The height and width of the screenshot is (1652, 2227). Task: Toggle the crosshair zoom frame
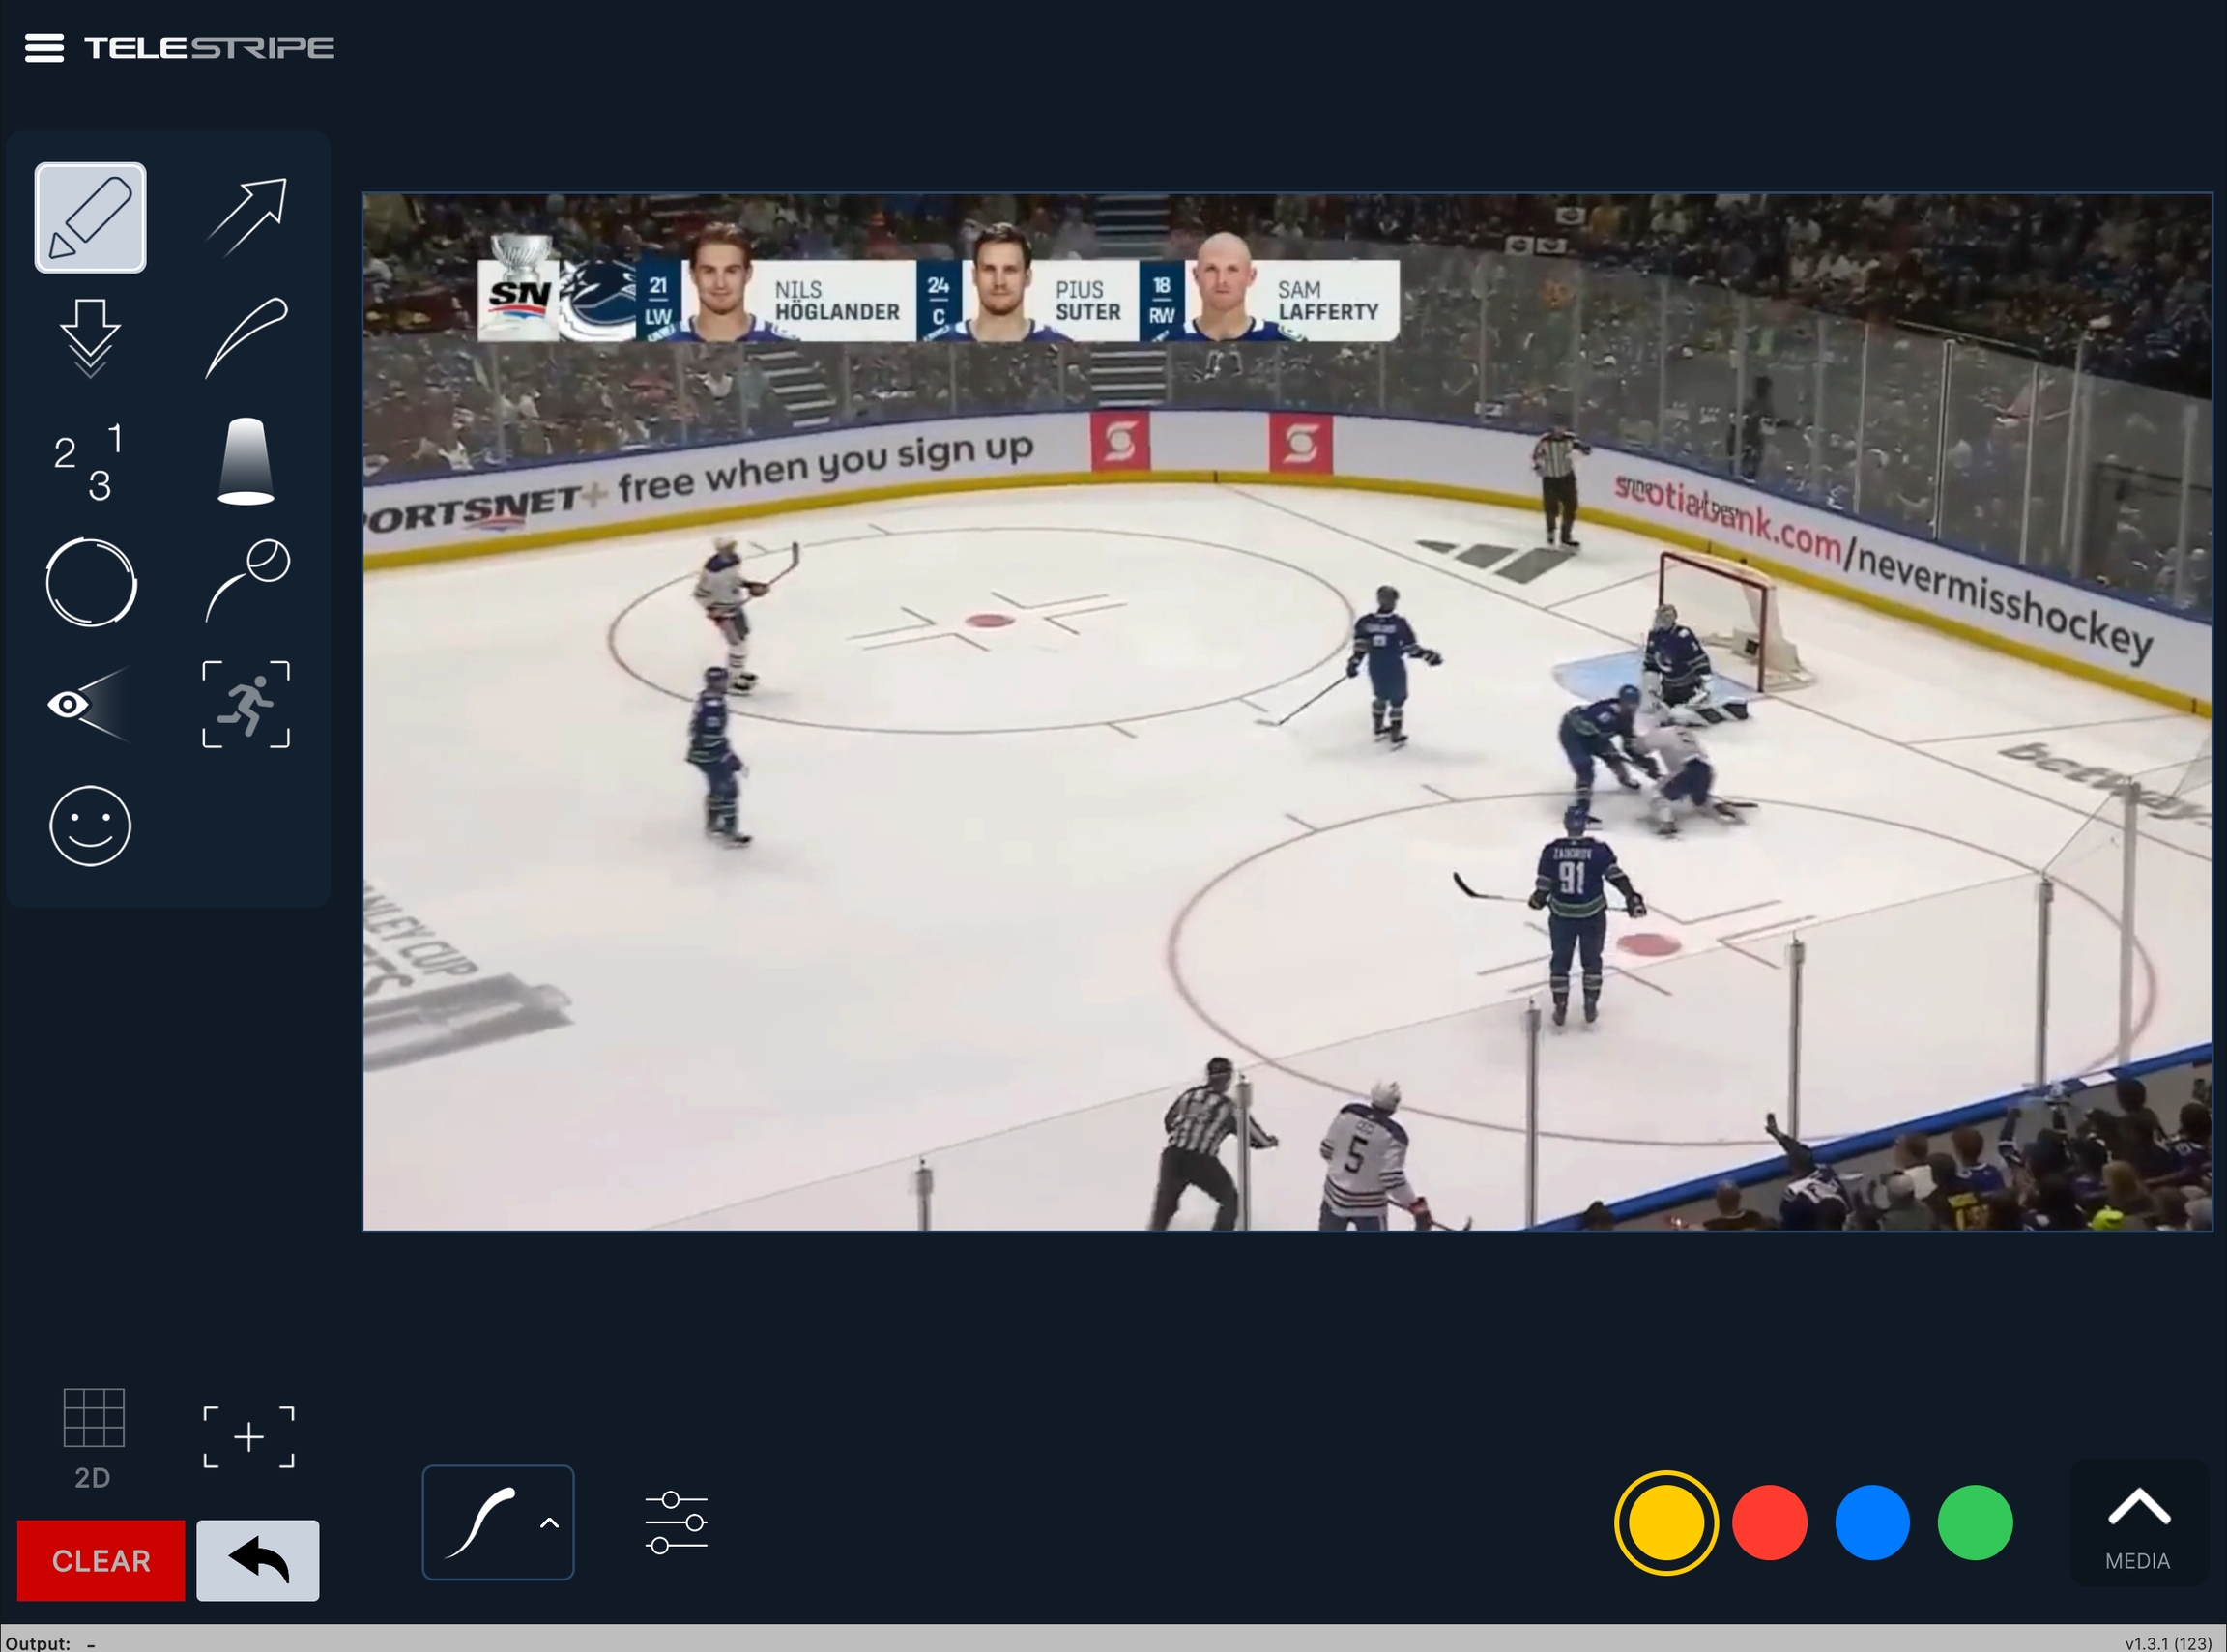coord(249,1437)
